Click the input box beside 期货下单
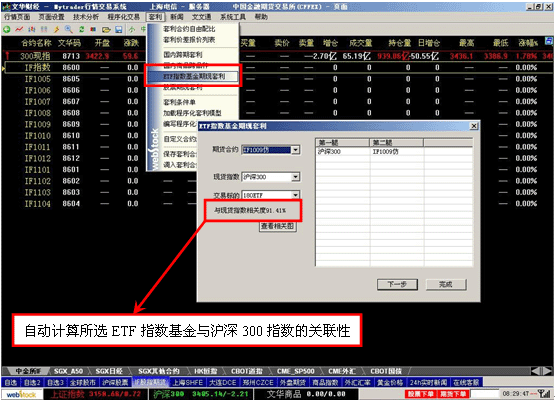The image size is (555, 400). tap(484, 394)
